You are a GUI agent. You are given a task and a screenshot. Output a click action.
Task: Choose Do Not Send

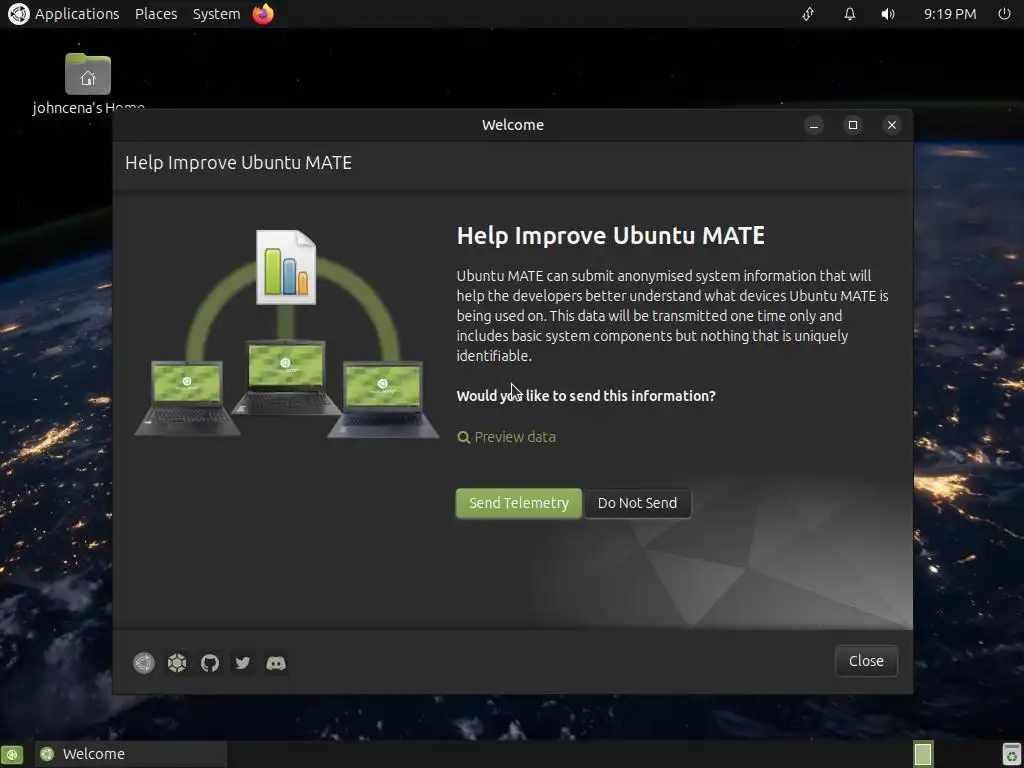click(x=637, y=503)
